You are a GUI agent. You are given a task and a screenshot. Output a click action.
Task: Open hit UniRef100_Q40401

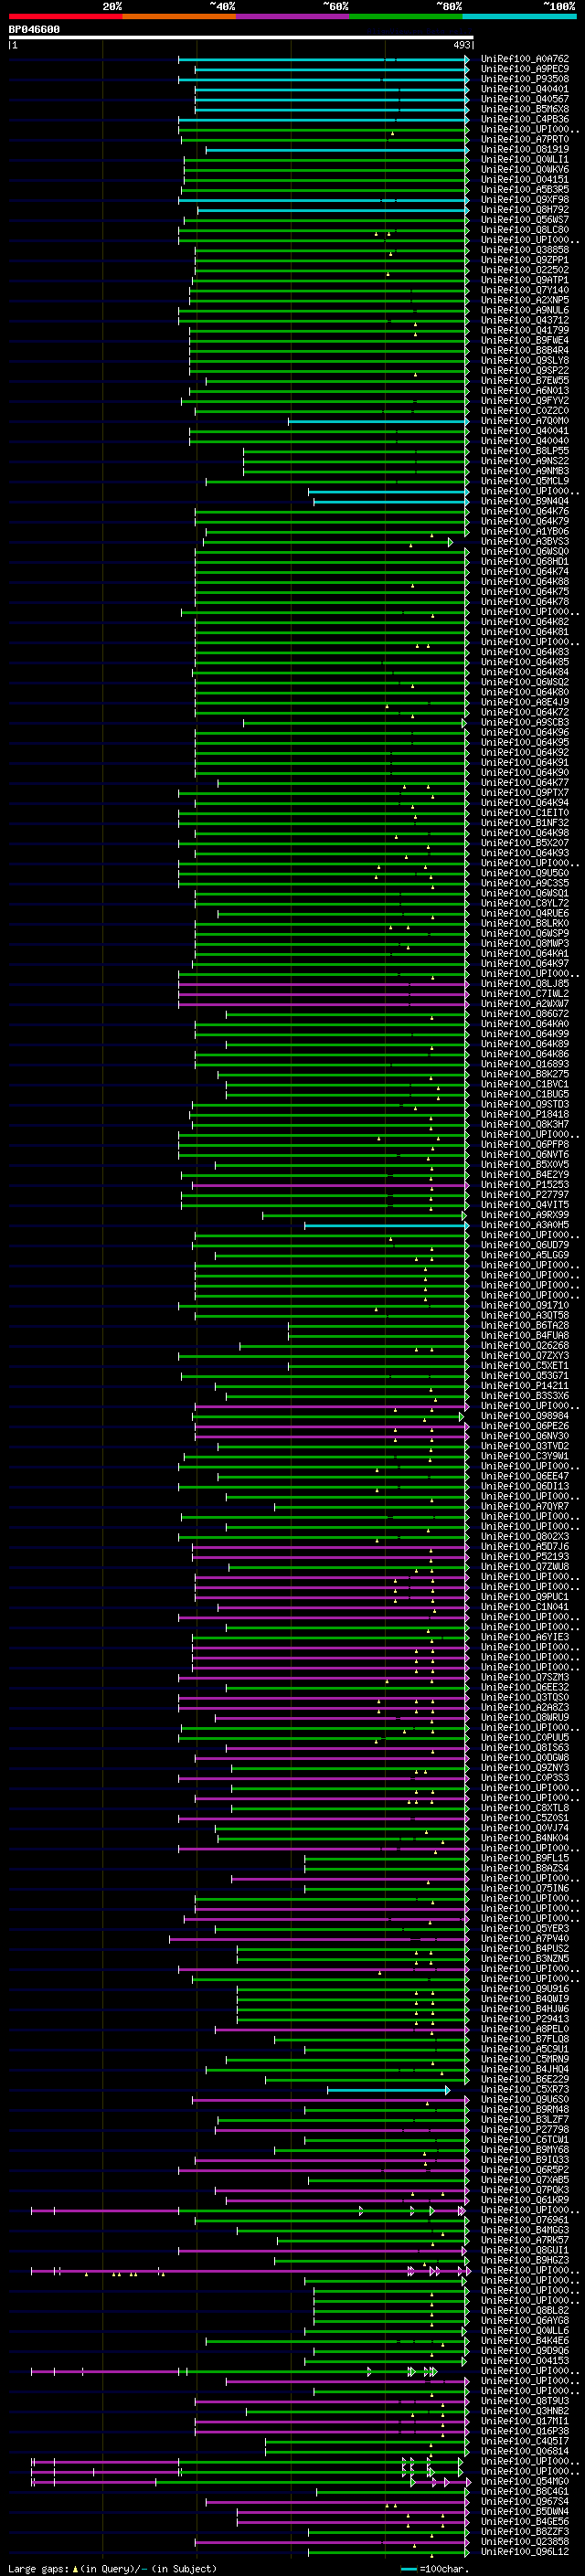click(x=524, y=89)
